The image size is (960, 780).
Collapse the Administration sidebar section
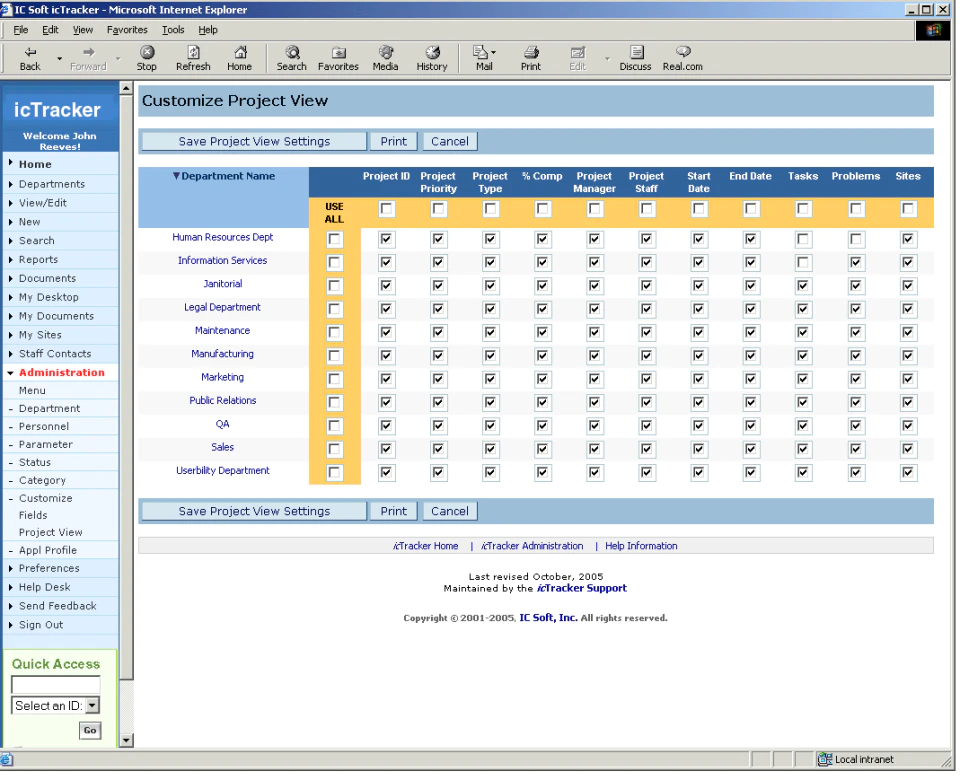tap(61, 373)
